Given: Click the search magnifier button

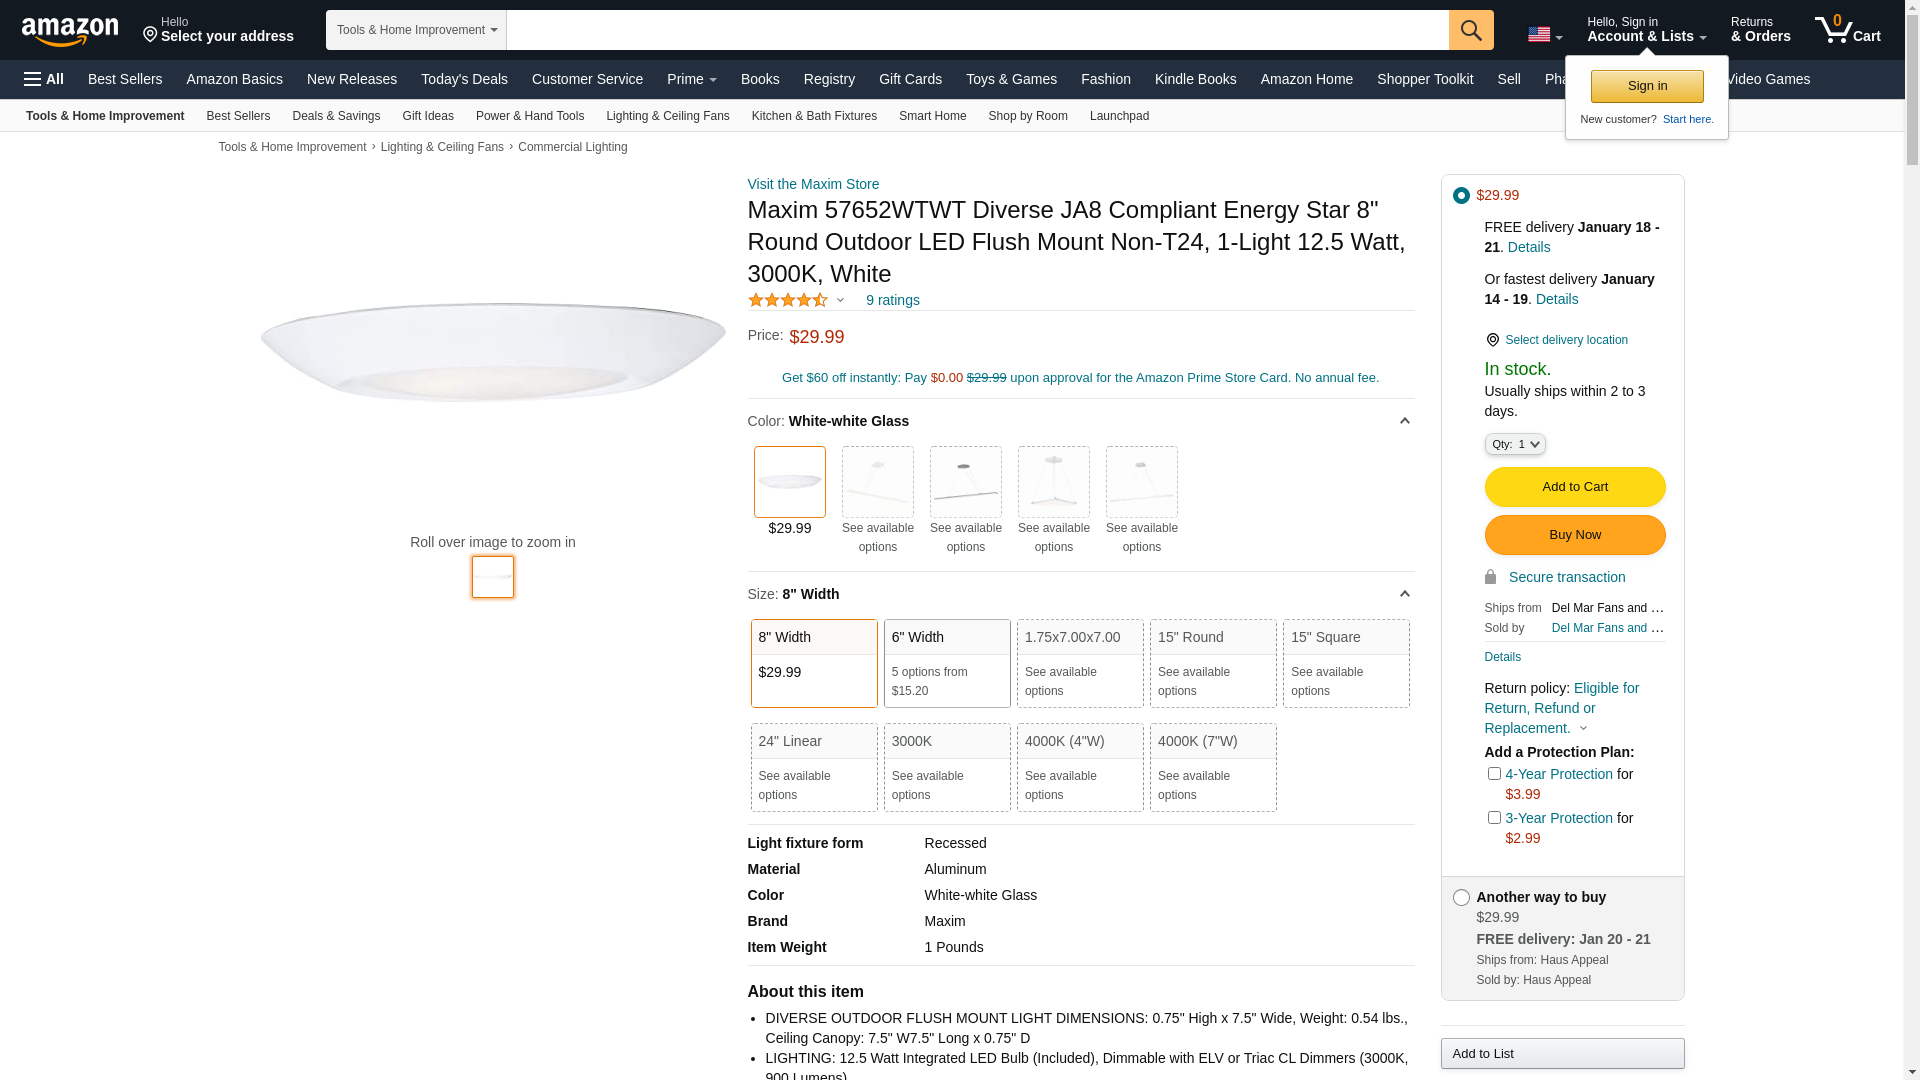Looking at the screenshot, I should (1470, 30).
